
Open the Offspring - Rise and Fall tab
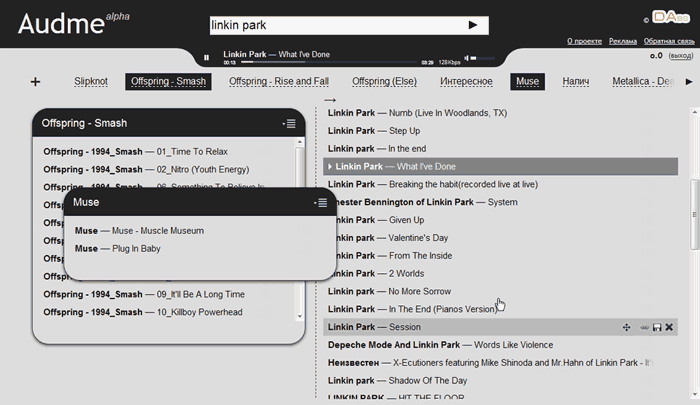pyautogui.click(x=279, y=81)
